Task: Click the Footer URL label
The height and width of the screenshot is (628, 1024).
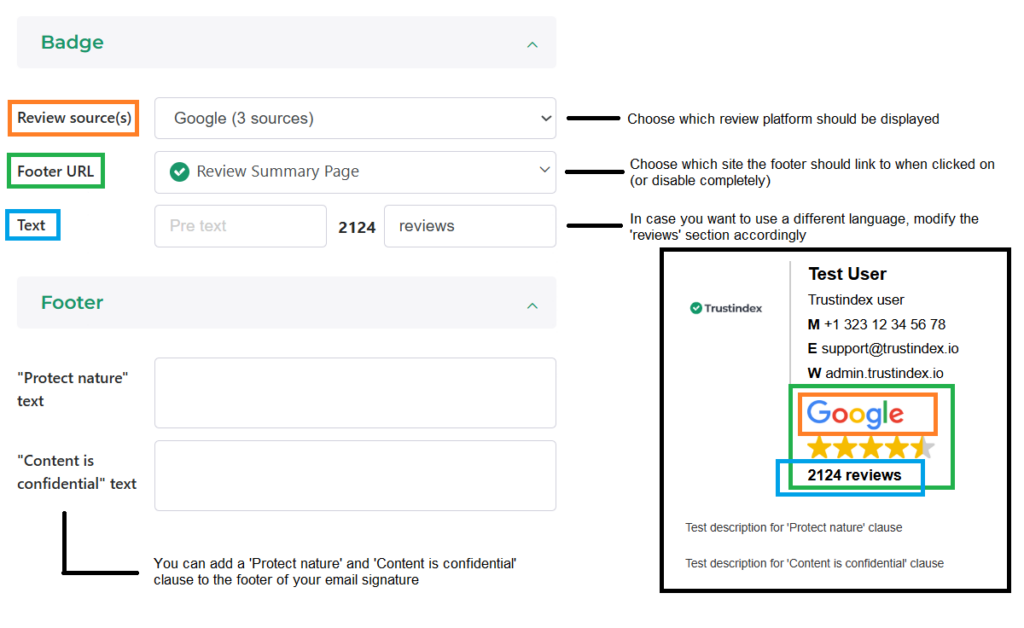Action: pos(56,171)
